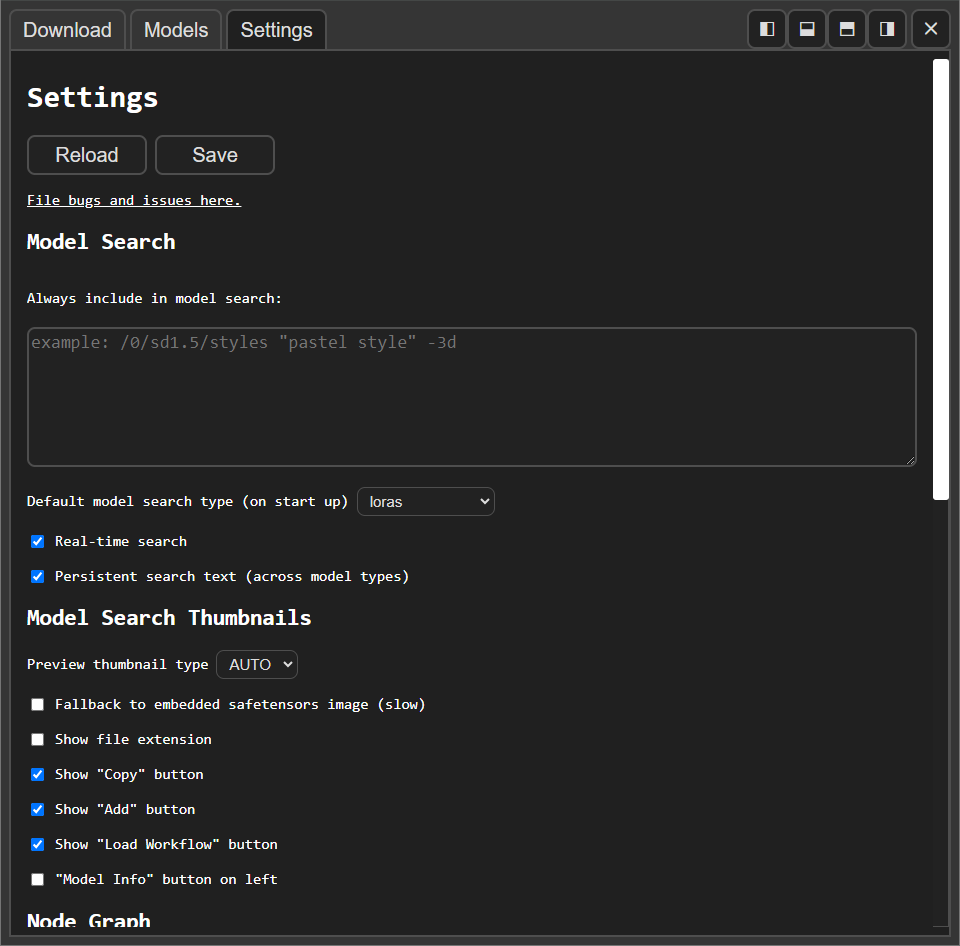This screenshot has height=946, width=960.
Task: Click the dock-to-bottom layout icon
Action: coord(846,29)
